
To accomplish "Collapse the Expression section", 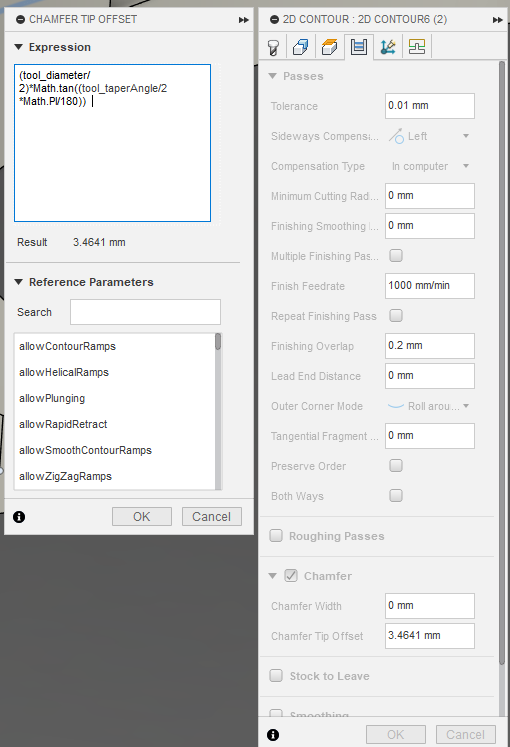I will click(x=19, y=47).
